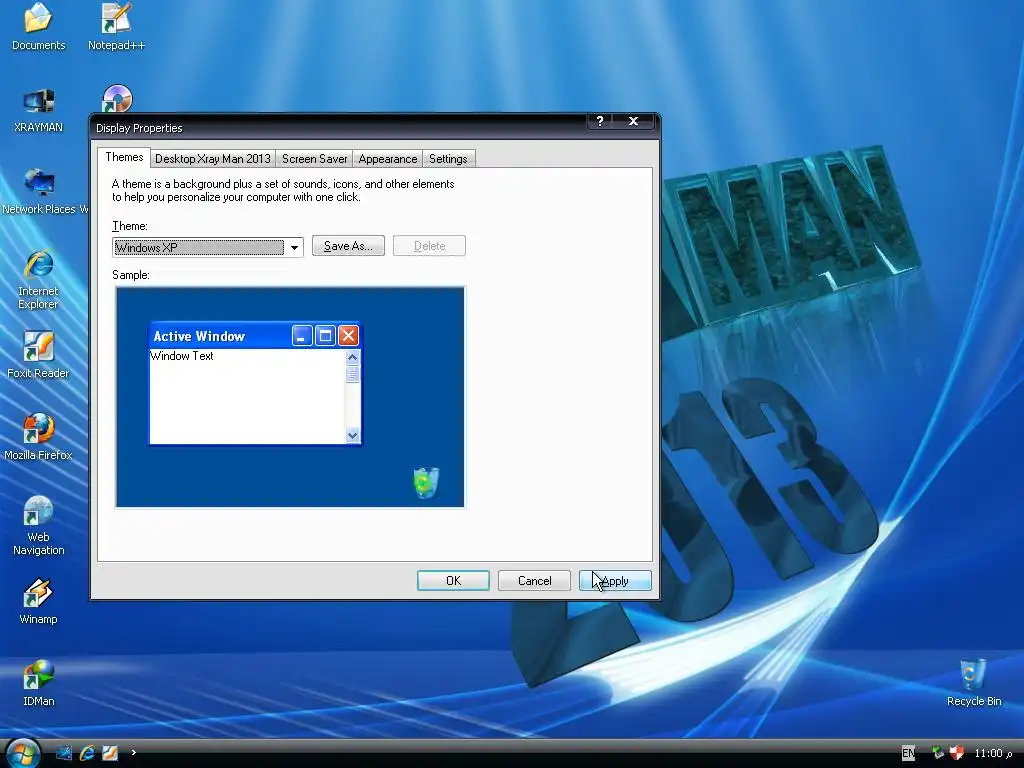The height and width of the screenshot is (768, 1024).
Task: Expand the quick launch overflow chevron
Action: (133, 752)
